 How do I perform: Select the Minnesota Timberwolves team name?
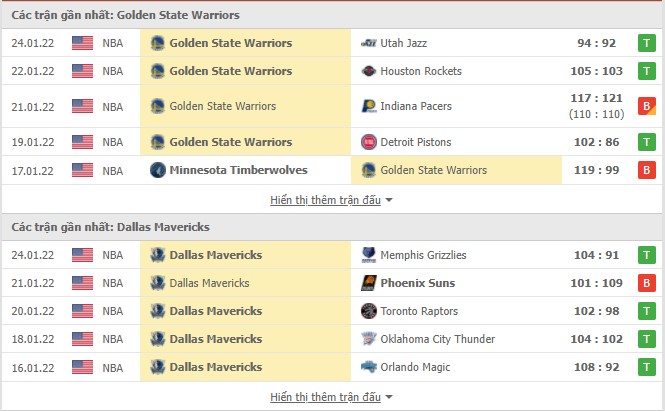[238, 170]
